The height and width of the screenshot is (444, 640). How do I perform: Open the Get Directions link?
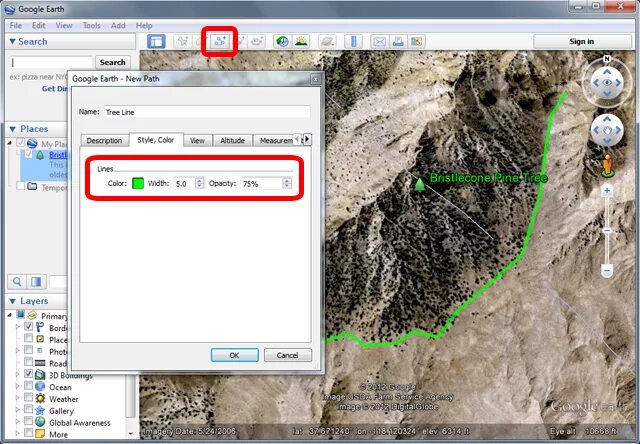(x=55, y=89)
